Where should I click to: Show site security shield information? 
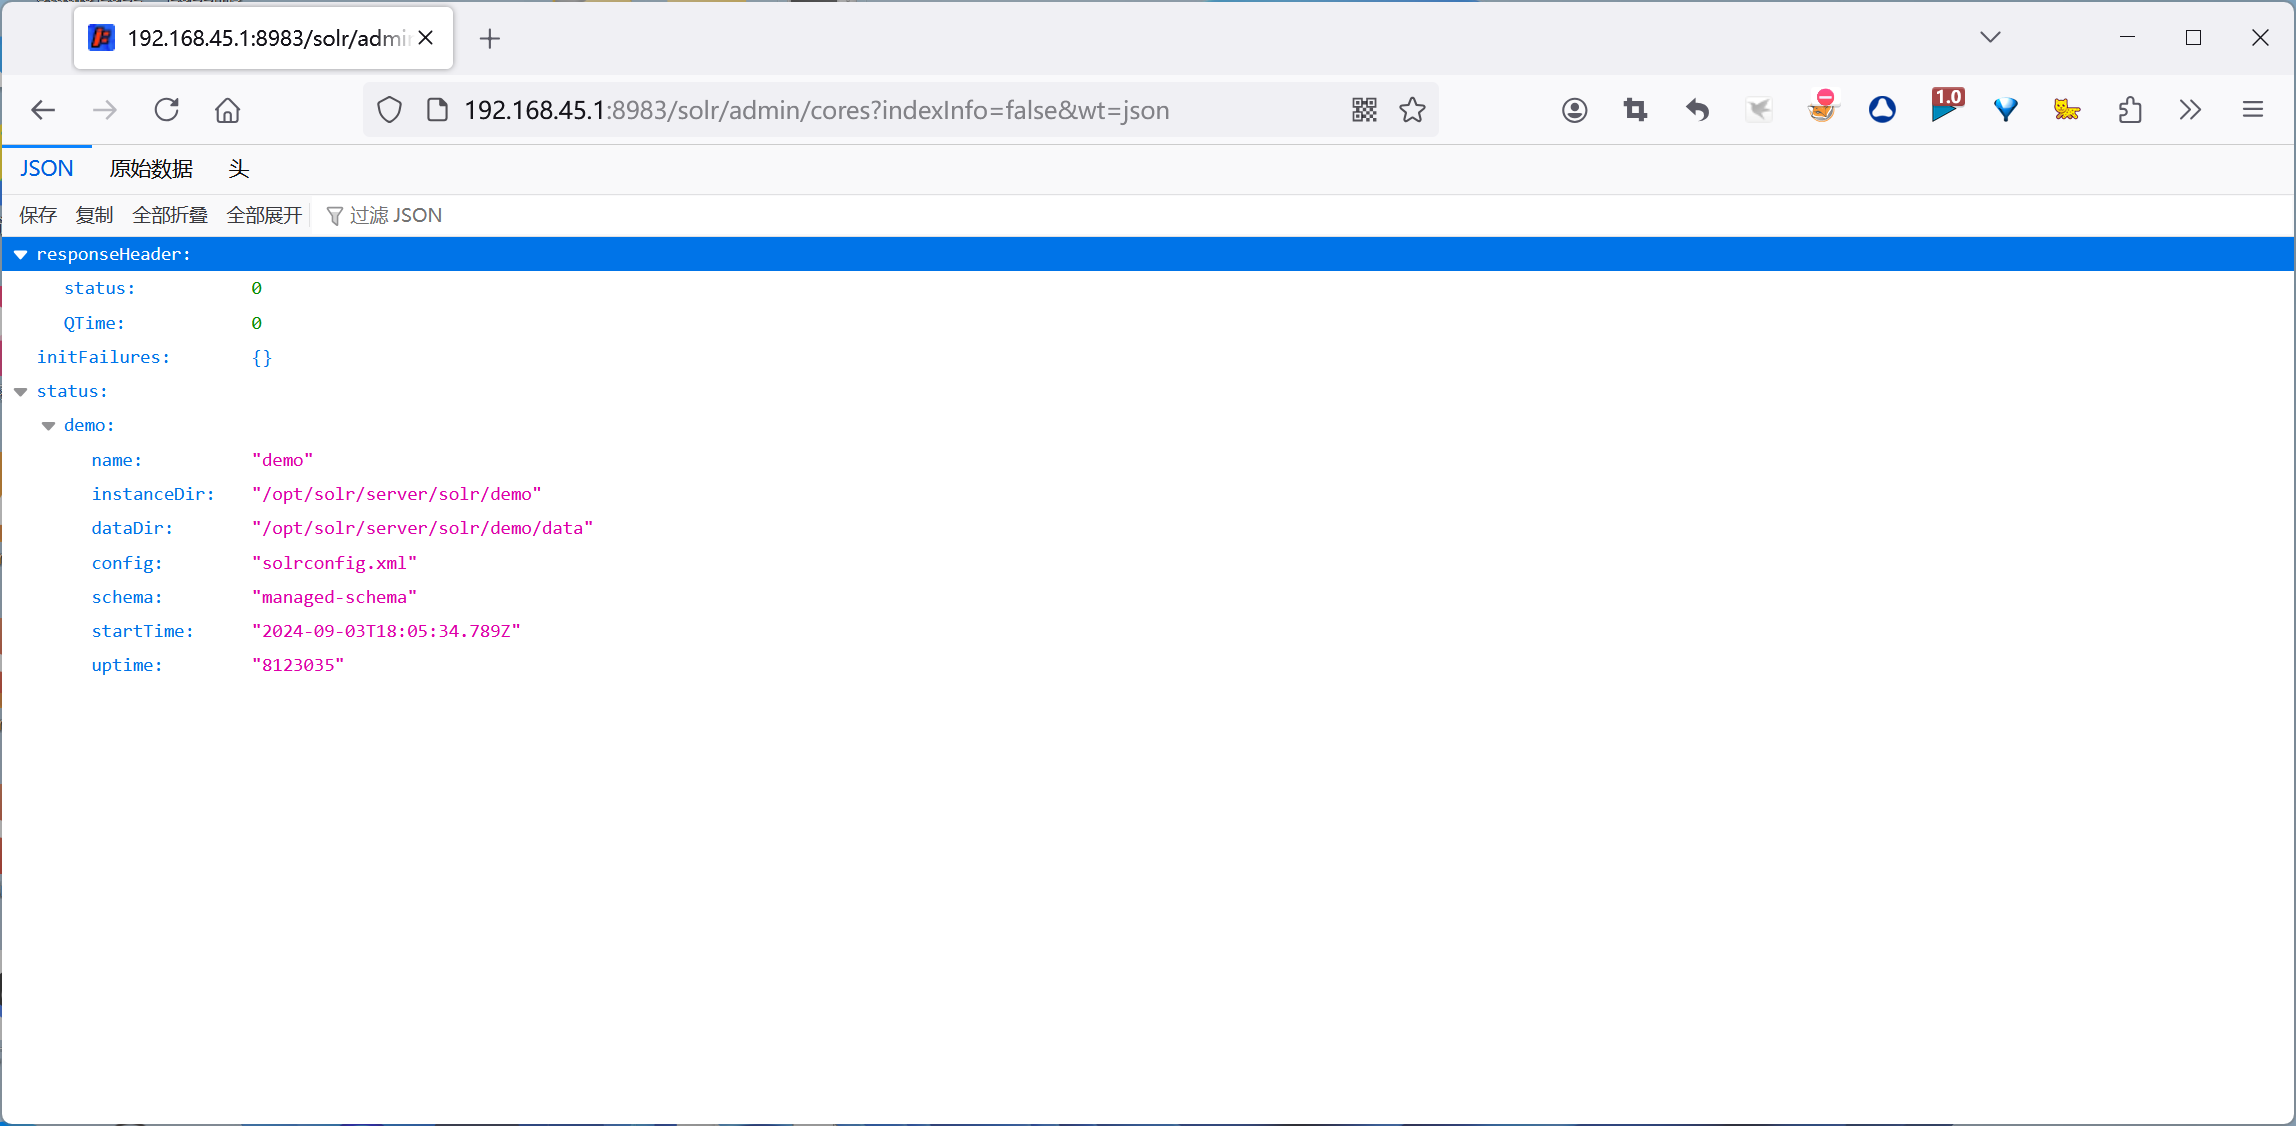[x=389, y=110]
